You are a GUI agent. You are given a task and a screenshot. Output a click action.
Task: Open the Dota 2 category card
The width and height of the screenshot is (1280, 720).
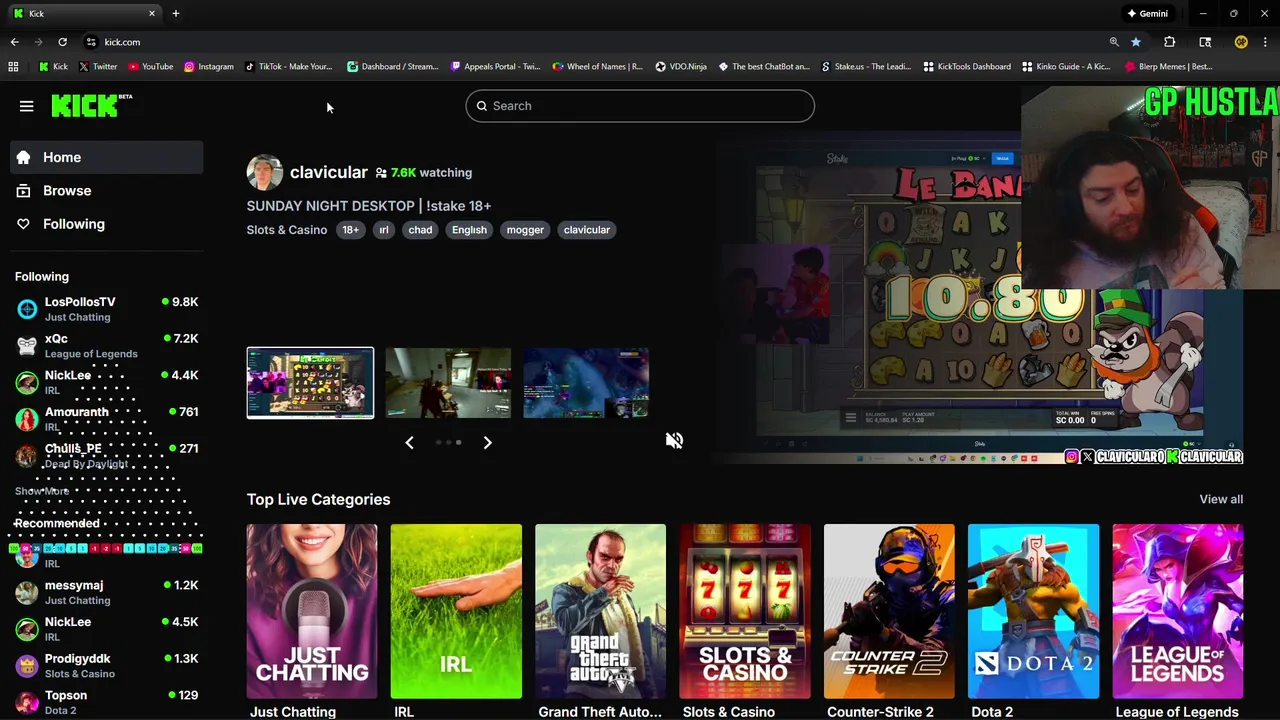[x=1033, y=611]
